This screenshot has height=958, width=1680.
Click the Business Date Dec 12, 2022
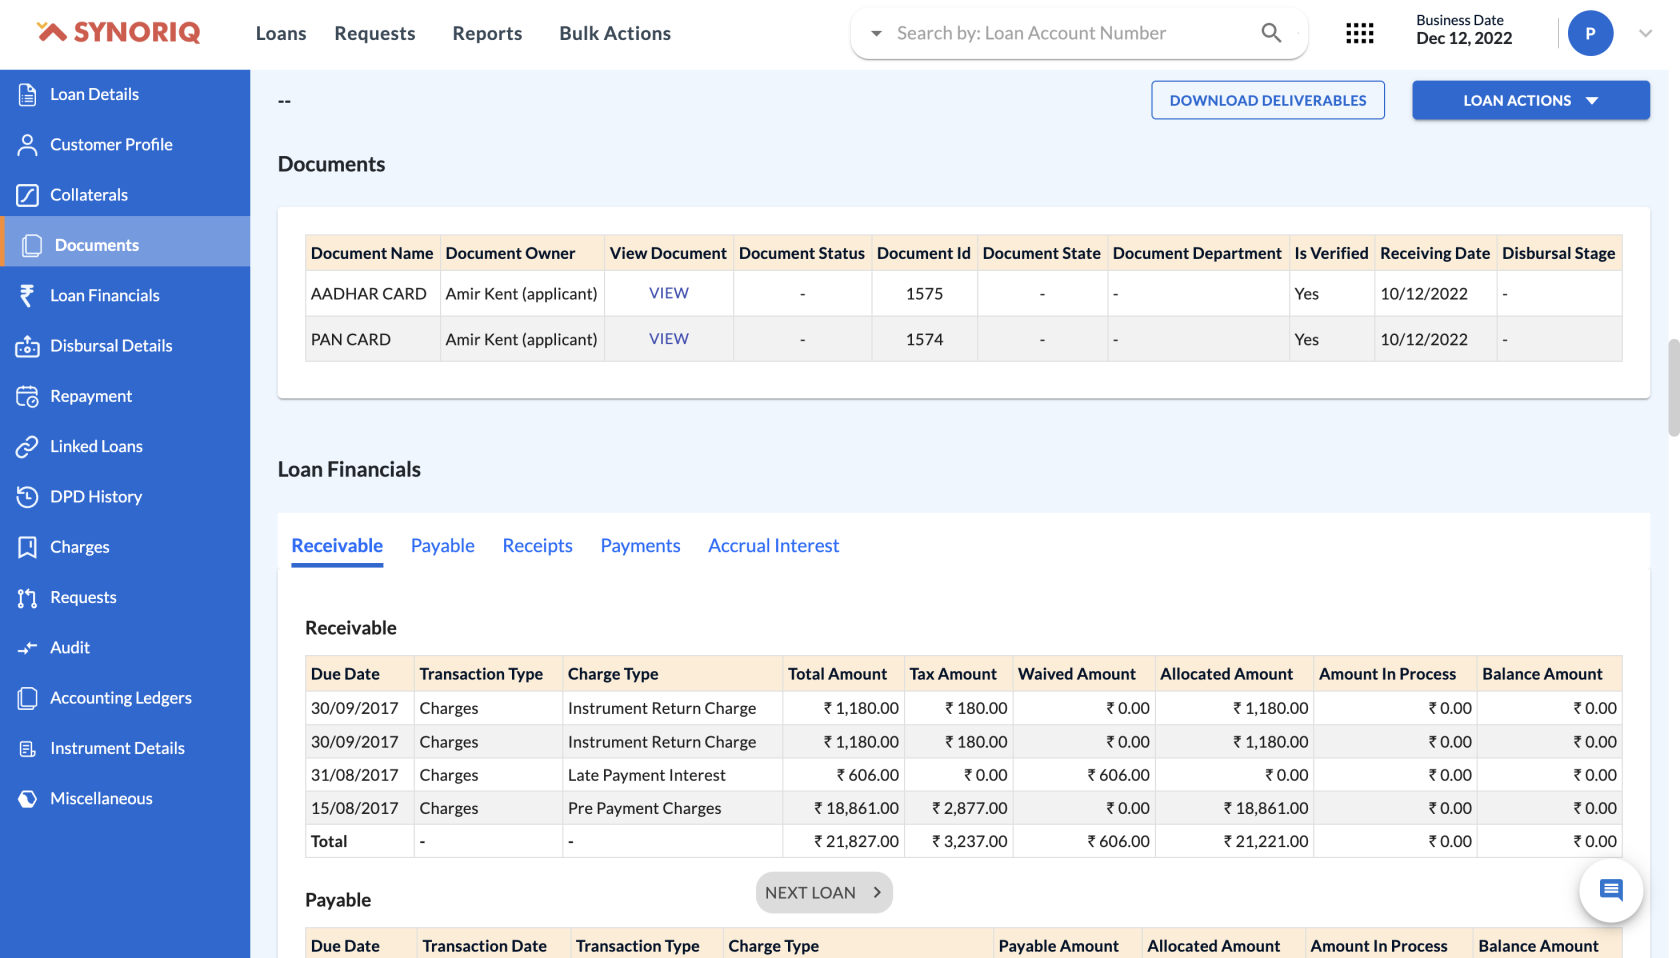click(x=1464, y=30)
